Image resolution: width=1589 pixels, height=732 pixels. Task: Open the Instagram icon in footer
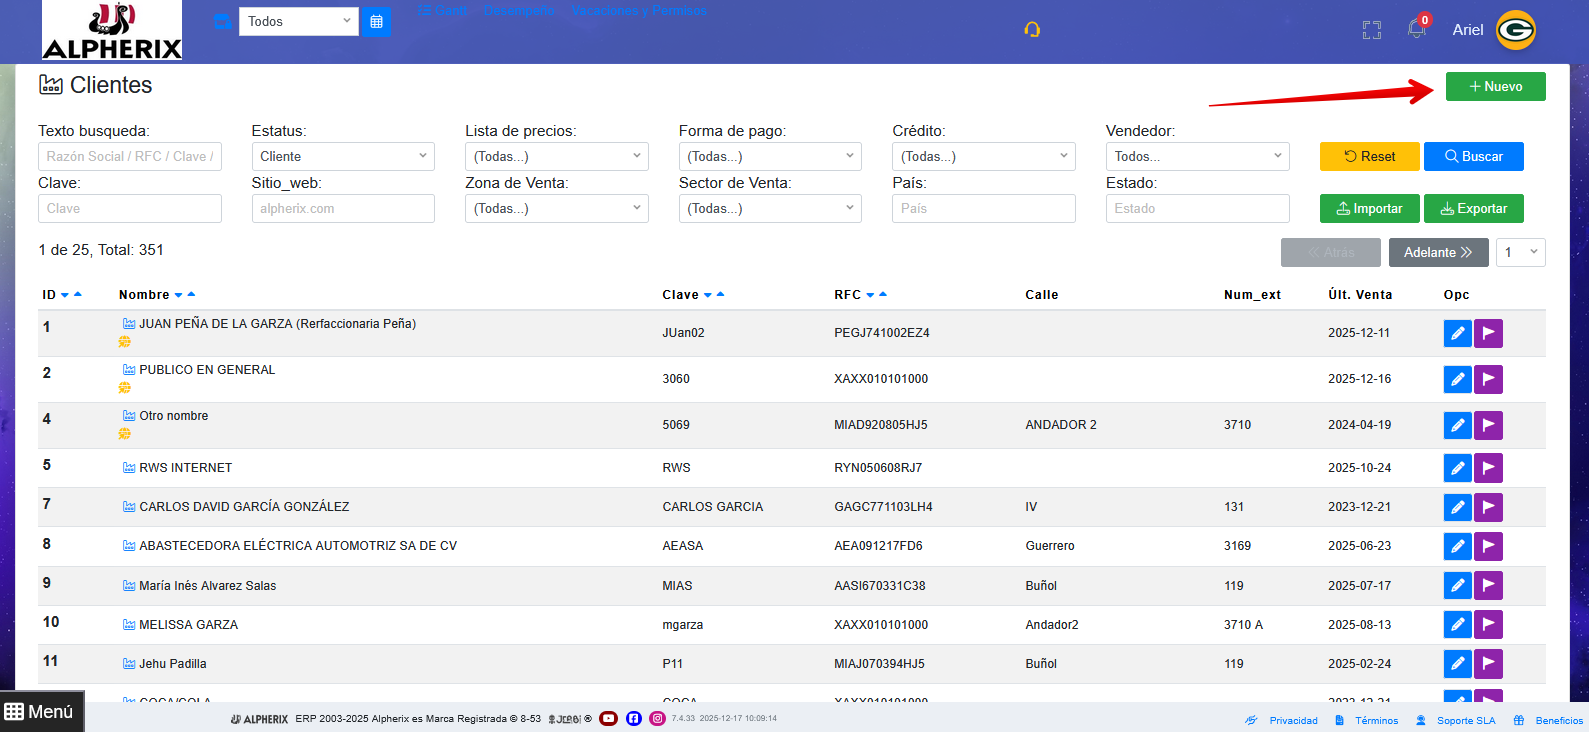[x=657, y=718]
